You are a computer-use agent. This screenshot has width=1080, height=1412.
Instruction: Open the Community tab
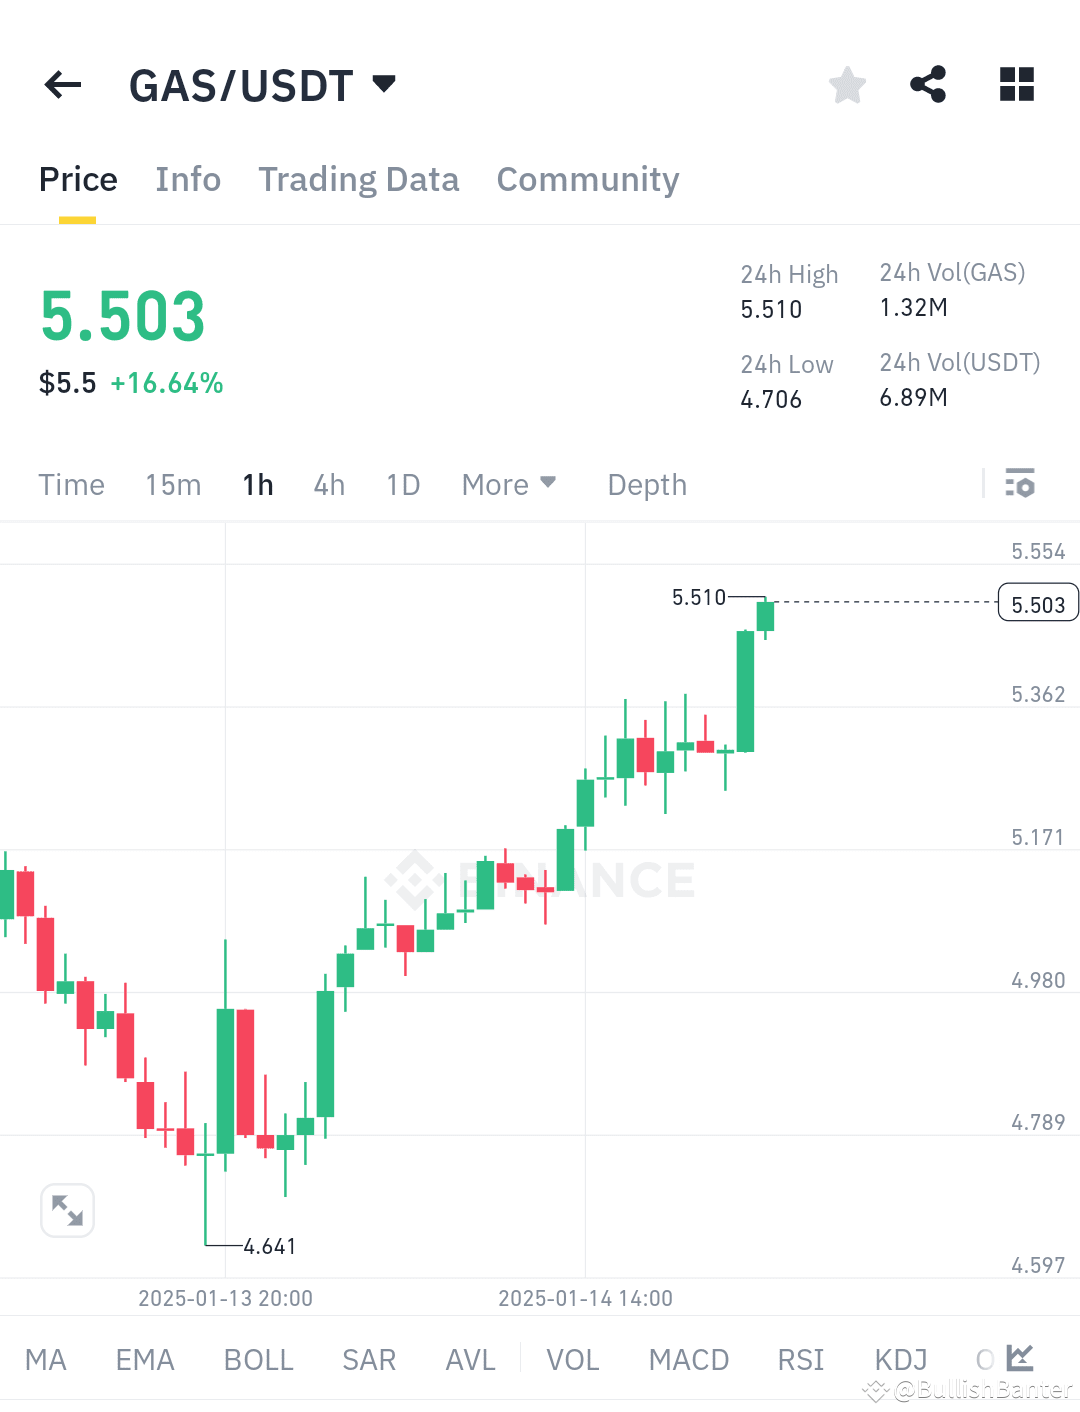587,180
